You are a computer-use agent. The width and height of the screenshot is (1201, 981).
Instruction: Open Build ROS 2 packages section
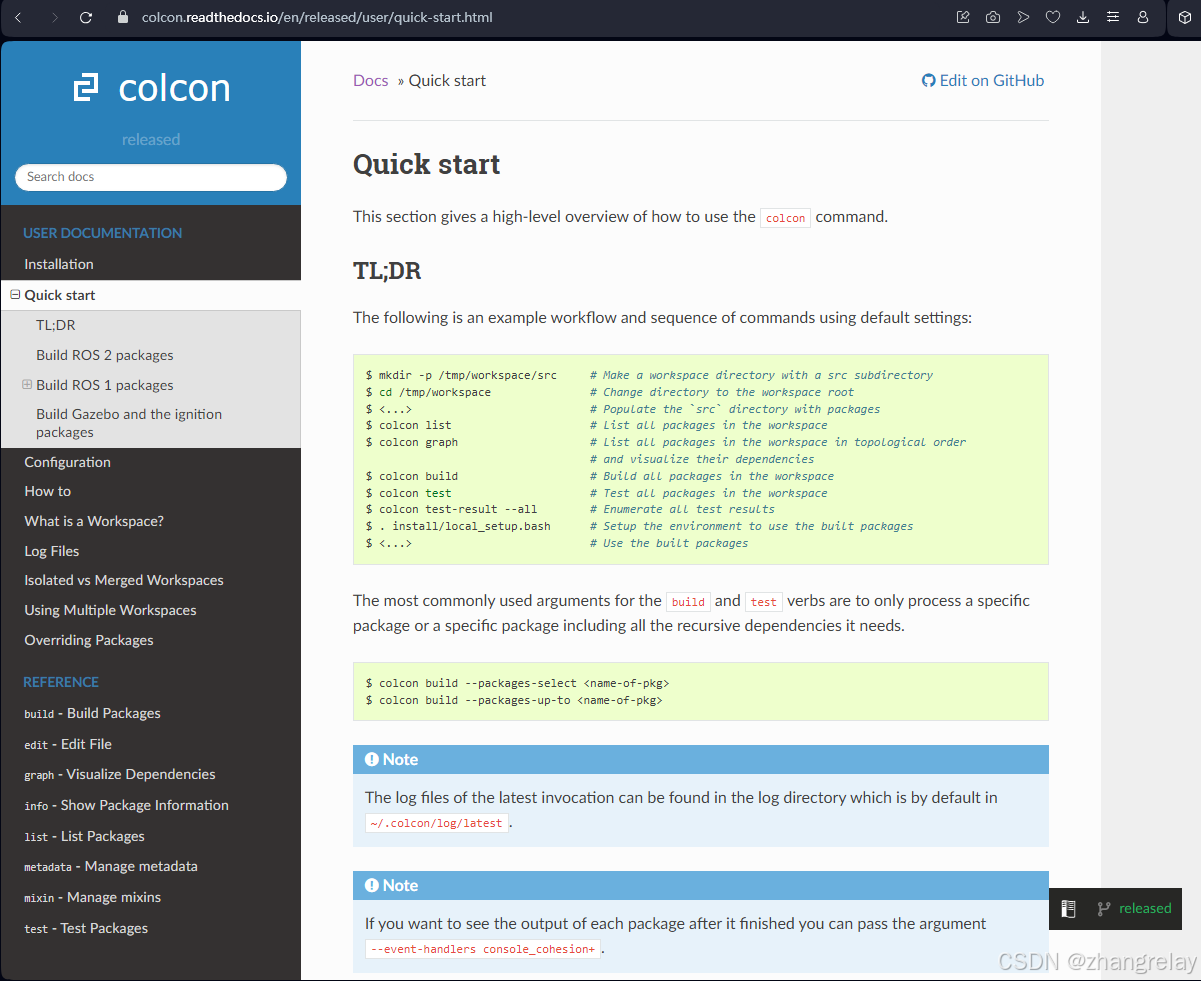(105, 355)
